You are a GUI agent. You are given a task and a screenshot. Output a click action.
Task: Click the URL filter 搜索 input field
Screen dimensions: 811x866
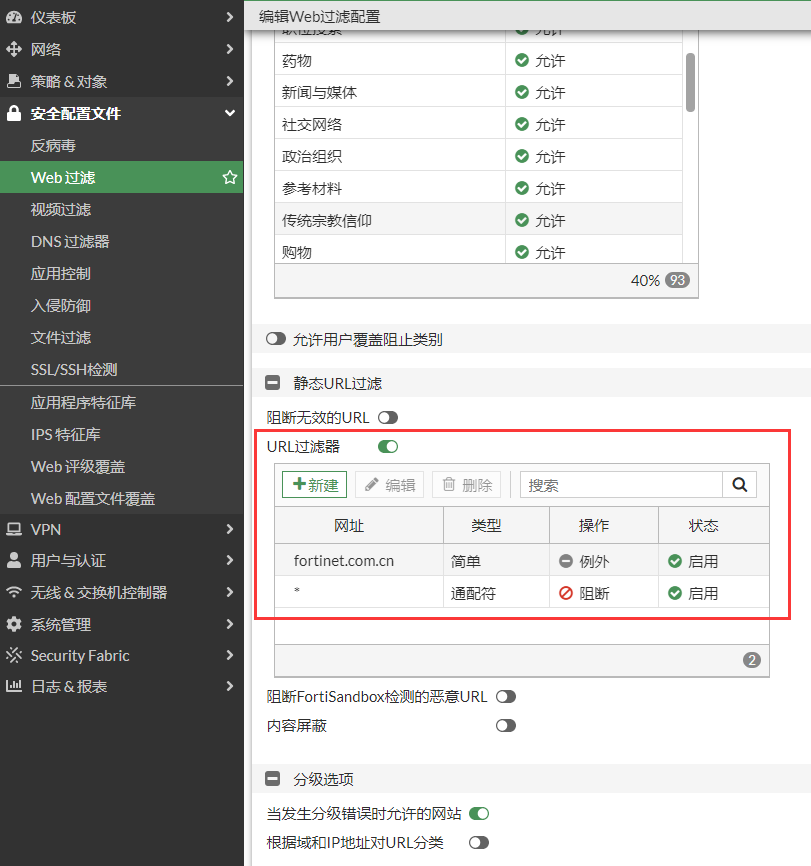coord(620,485)
